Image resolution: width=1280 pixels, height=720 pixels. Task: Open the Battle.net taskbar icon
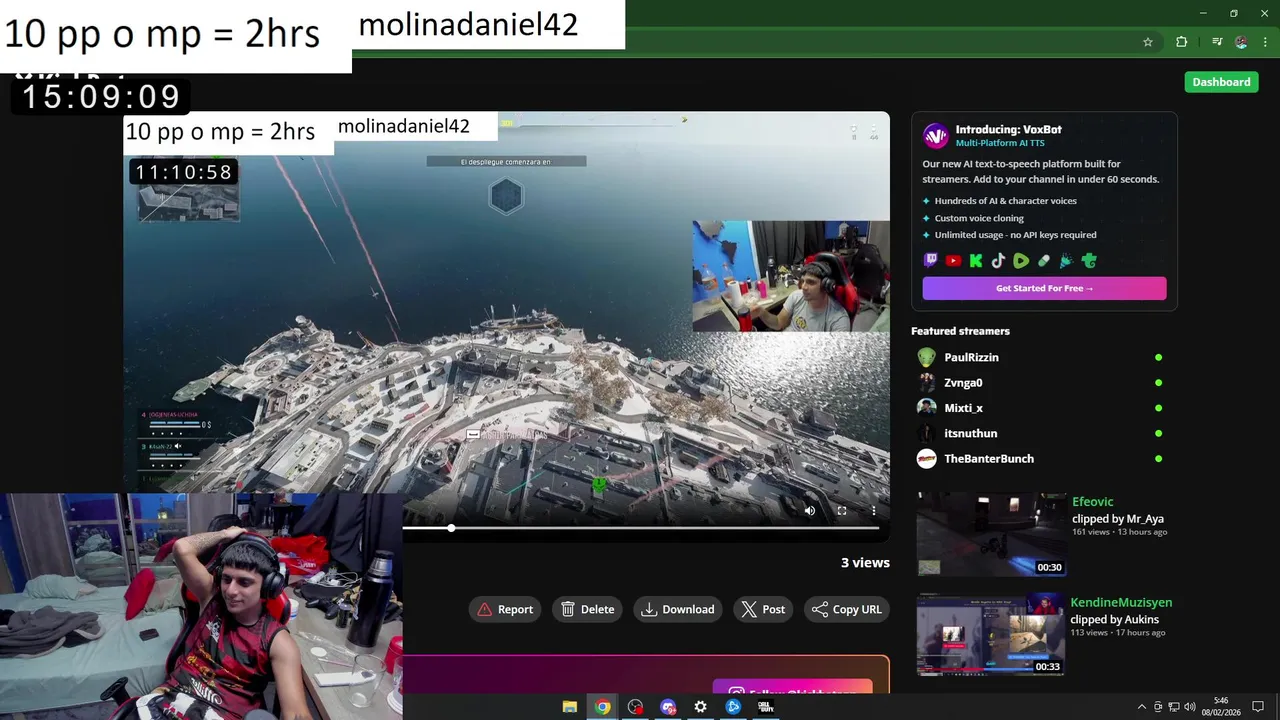(733, 707)
